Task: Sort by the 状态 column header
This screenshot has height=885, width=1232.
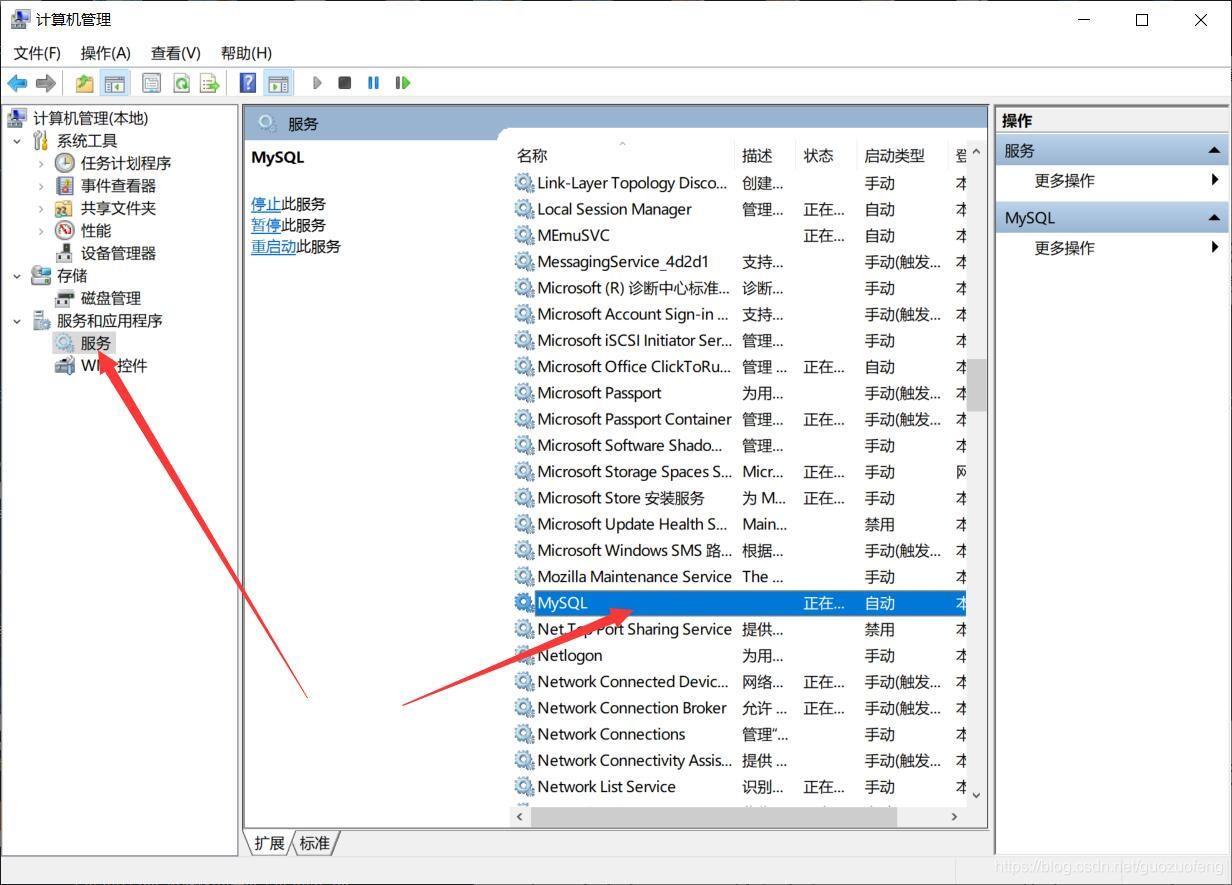Action: 826,155
